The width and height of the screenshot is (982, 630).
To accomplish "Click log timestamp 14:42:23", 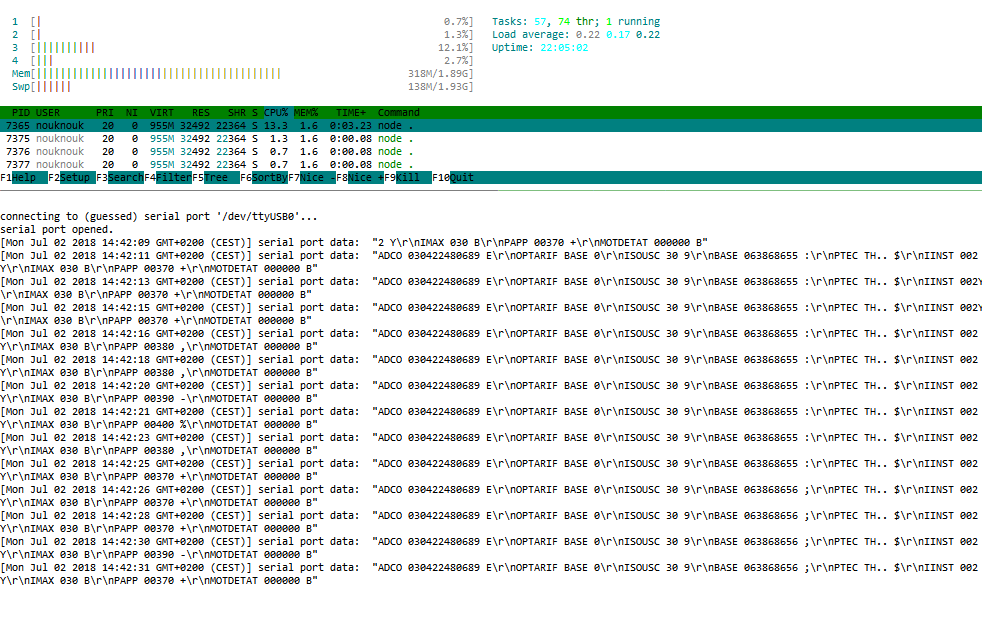I will click(126, 438).
